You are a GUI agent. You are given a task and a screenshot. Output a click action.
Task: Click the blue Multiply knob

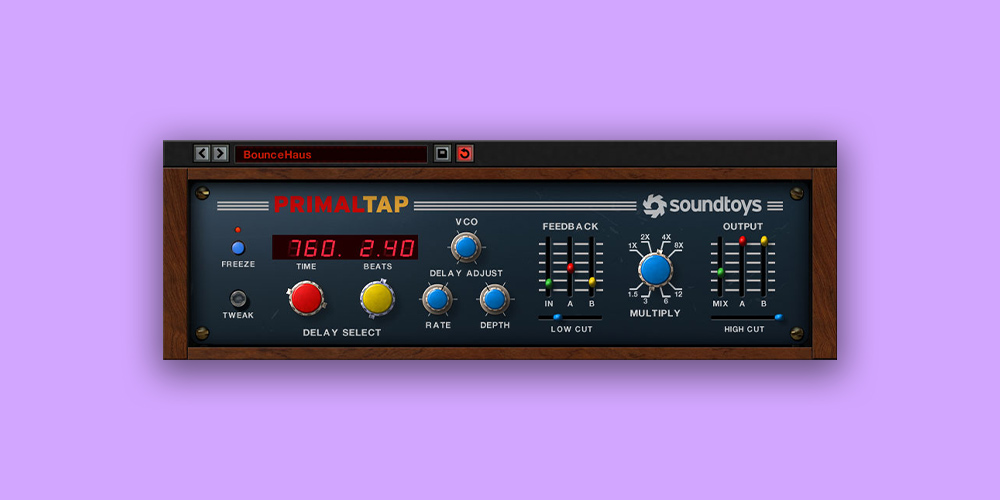(x=655, y=269)
